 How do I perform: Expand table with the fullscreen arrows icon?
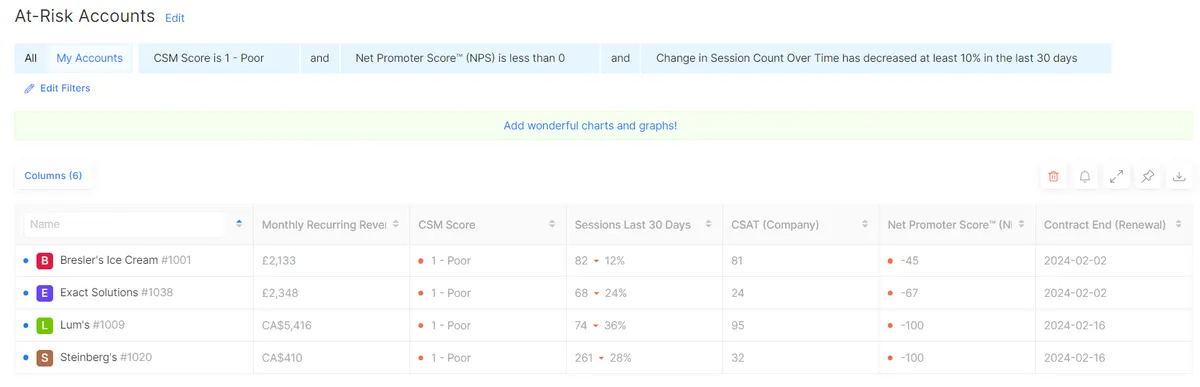pos(1117,176)
